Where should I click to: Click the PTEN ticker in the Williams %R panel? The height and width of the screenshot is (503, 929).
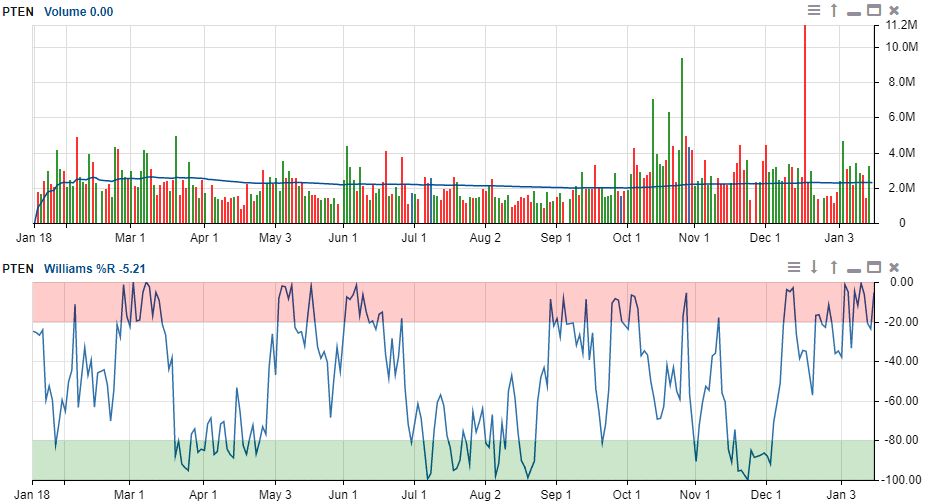[17, 268]
